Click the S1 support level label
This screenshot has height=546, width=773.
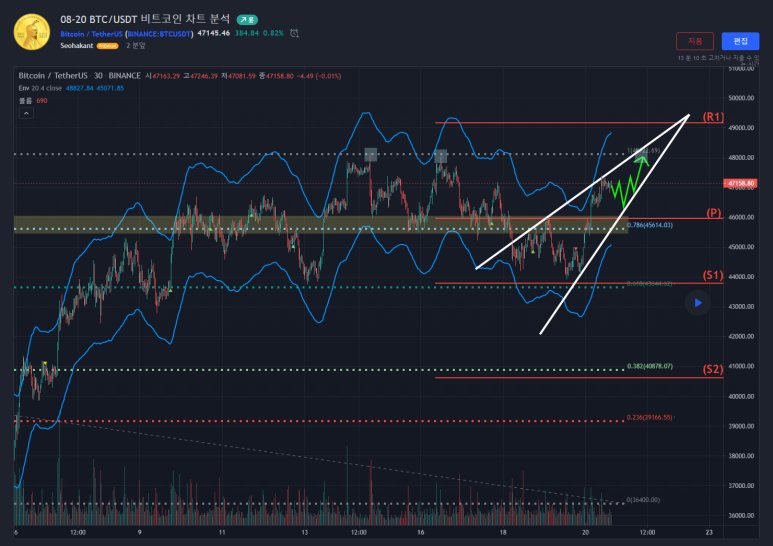click(x=713, y=275)
